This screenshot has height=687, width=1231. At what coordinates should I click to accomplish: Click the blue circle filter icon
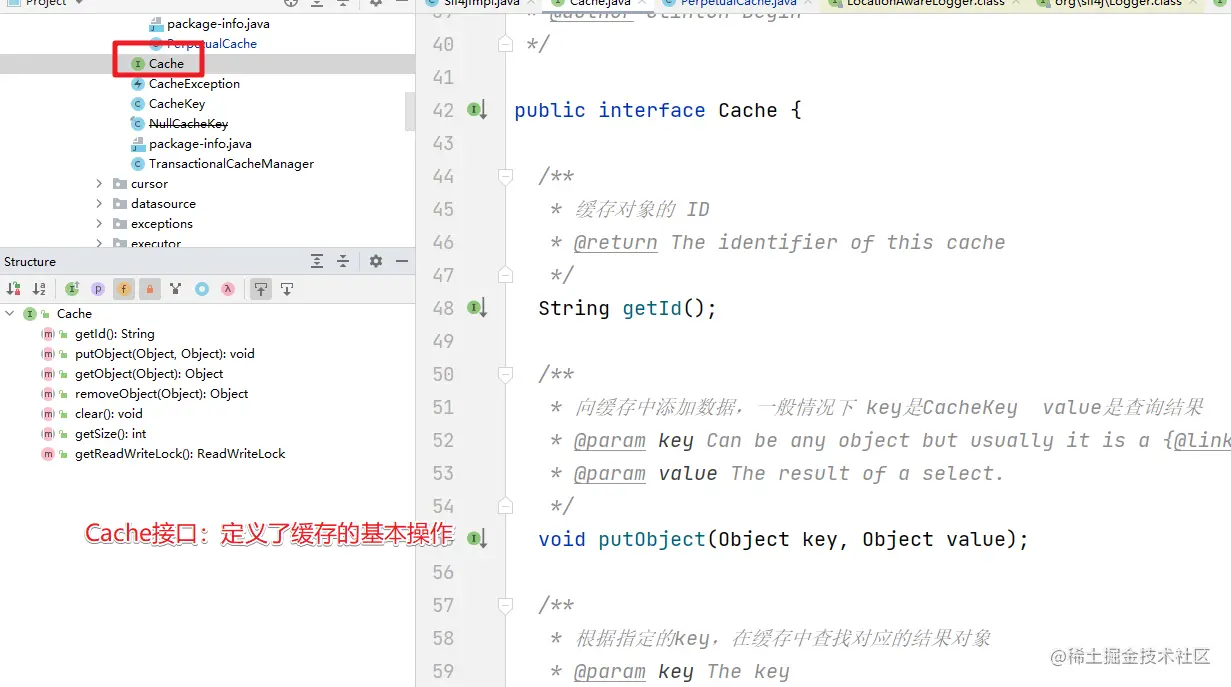202,289
